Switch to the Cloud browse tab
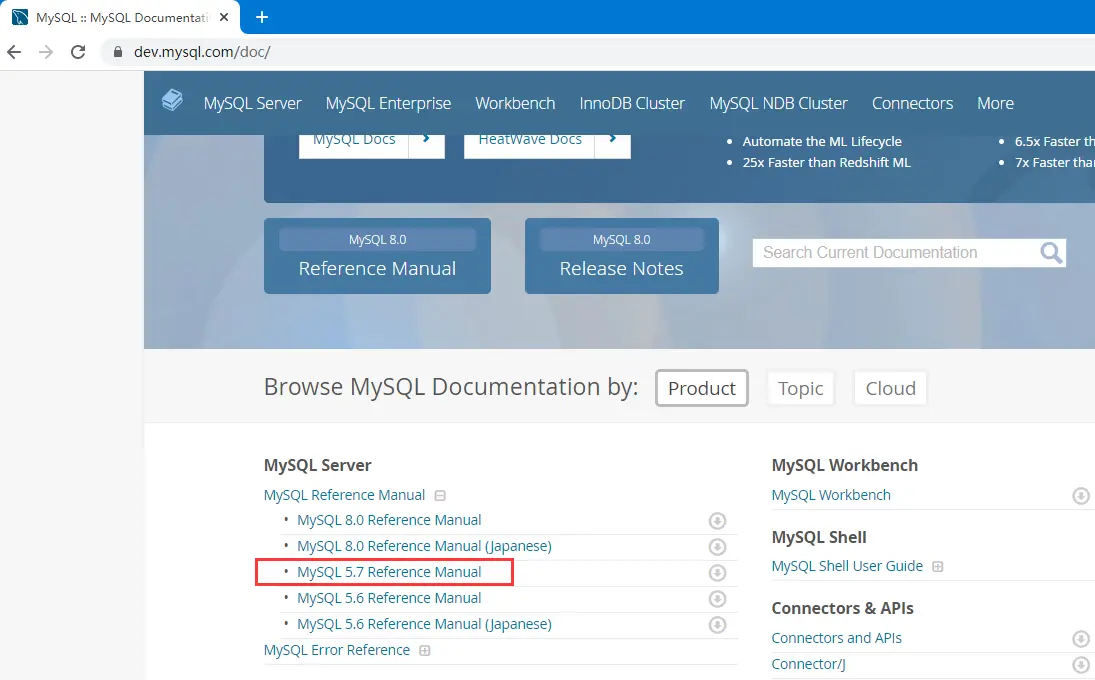Screen dimensions: 1095x680 coord(890,388)
